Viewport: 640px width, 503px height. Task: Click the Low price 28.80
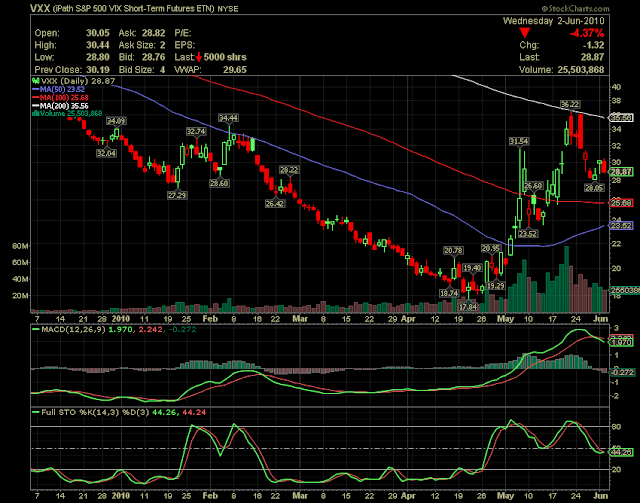98,57
